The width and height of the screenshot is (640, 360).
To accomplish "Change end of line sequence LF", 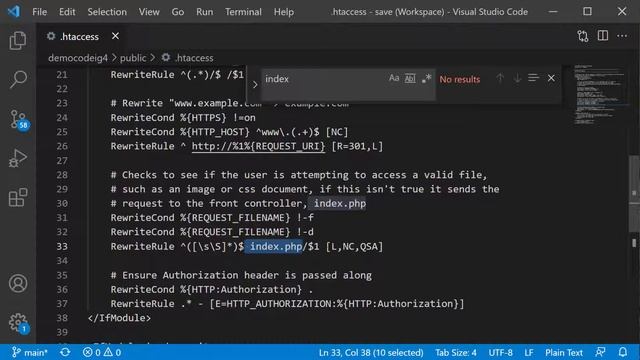I will [529, 352].
